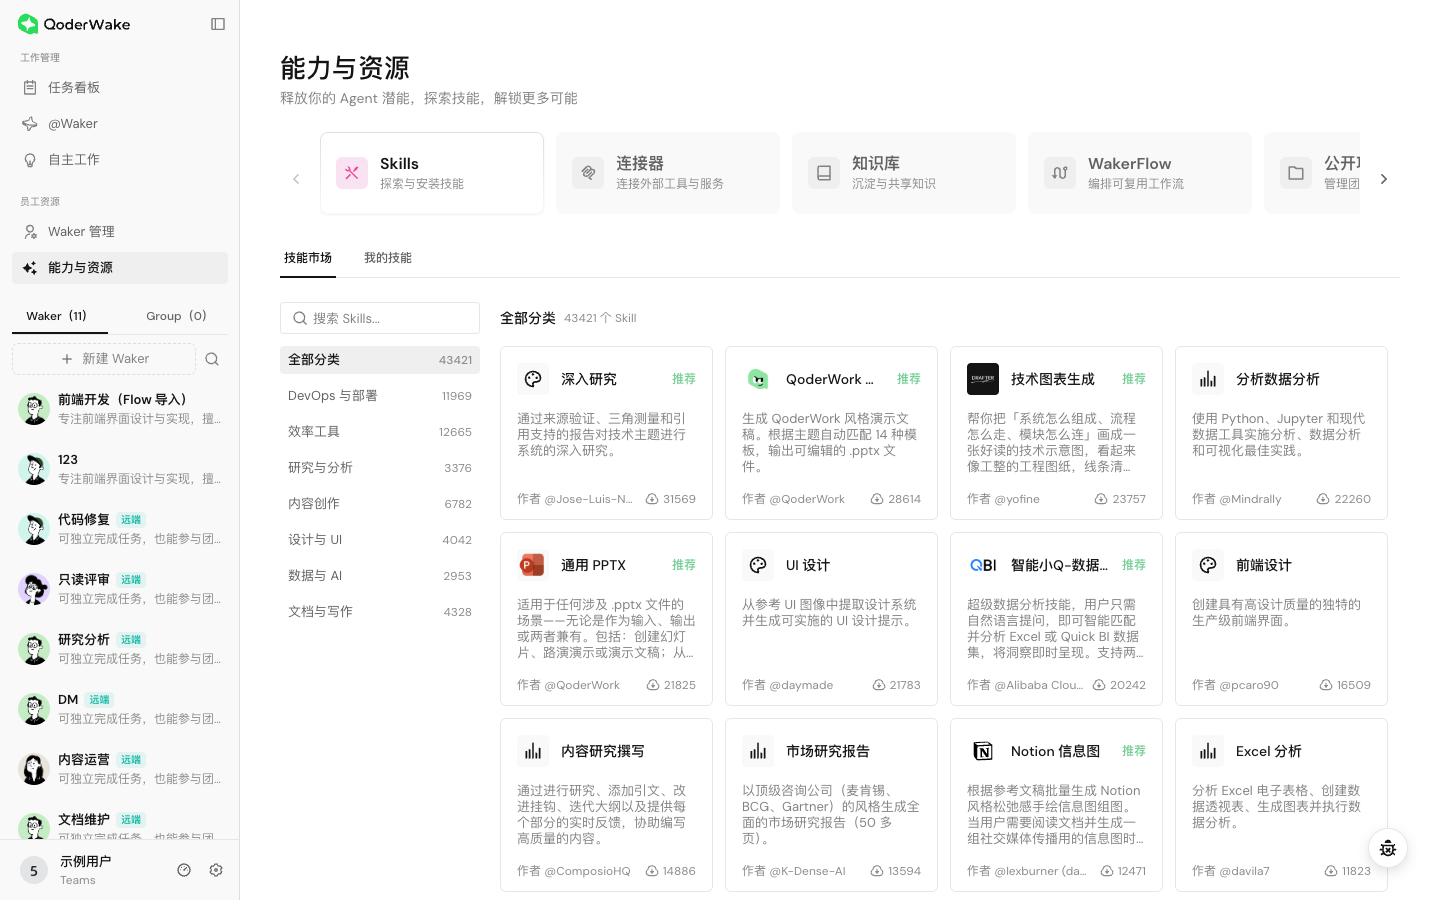Click the right carousel arrow
The width and height of the screenshot is (1440, 900).
click(1384, 179)
